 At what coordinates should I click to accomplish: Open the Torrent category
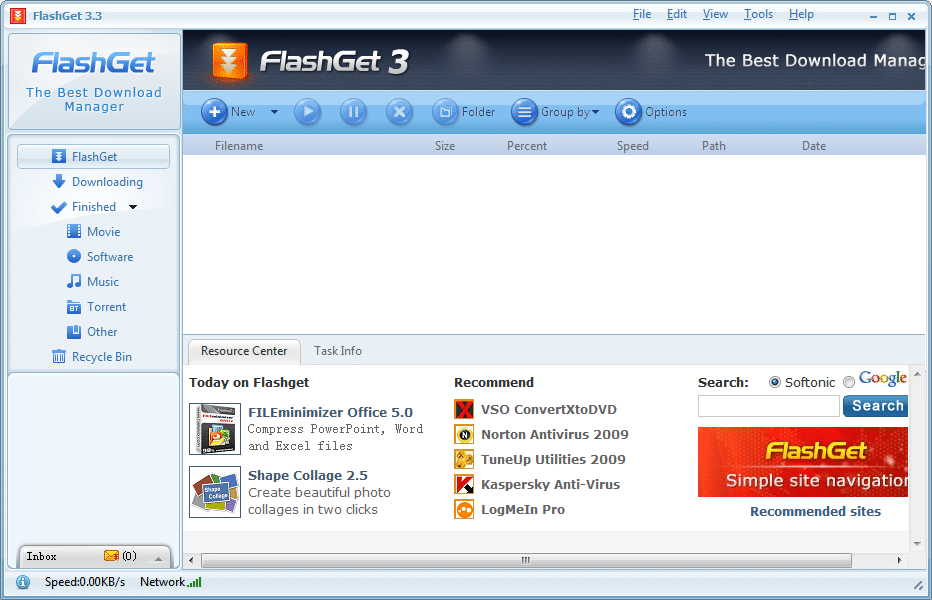pyautogui.click(x=96, y=307)
